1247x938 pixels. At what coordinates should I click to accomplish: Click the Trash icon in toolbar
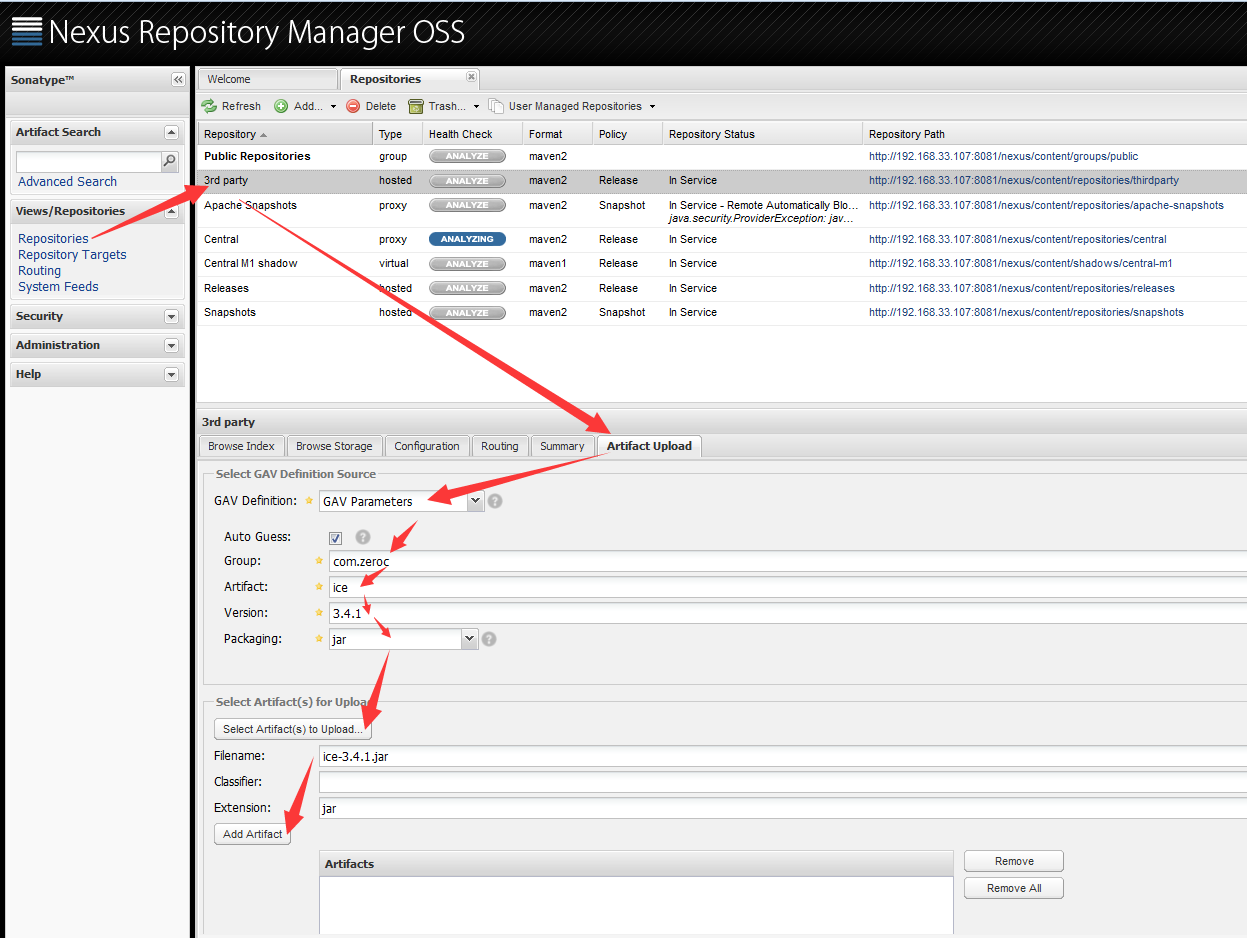tap(415, 106)
